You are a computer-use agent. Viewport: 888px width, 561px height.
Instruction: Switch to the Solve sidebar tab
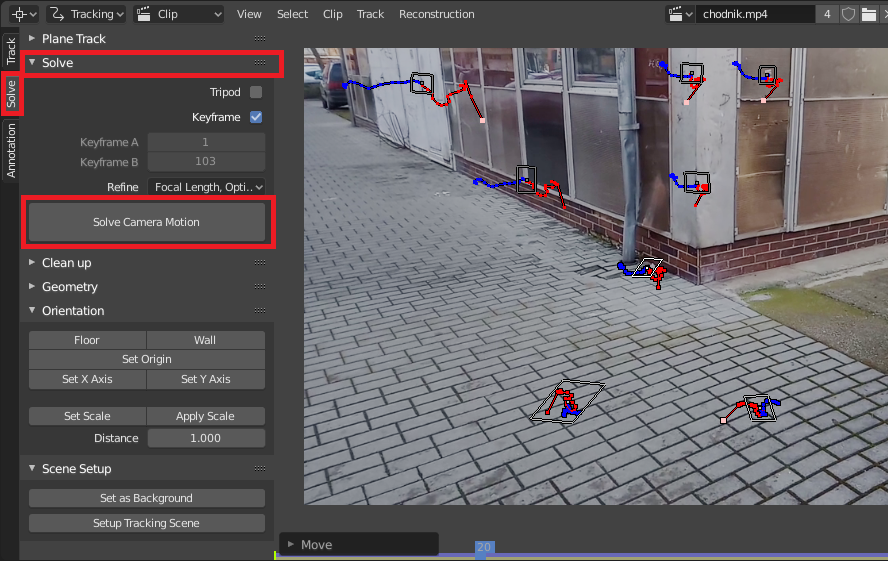11,93
